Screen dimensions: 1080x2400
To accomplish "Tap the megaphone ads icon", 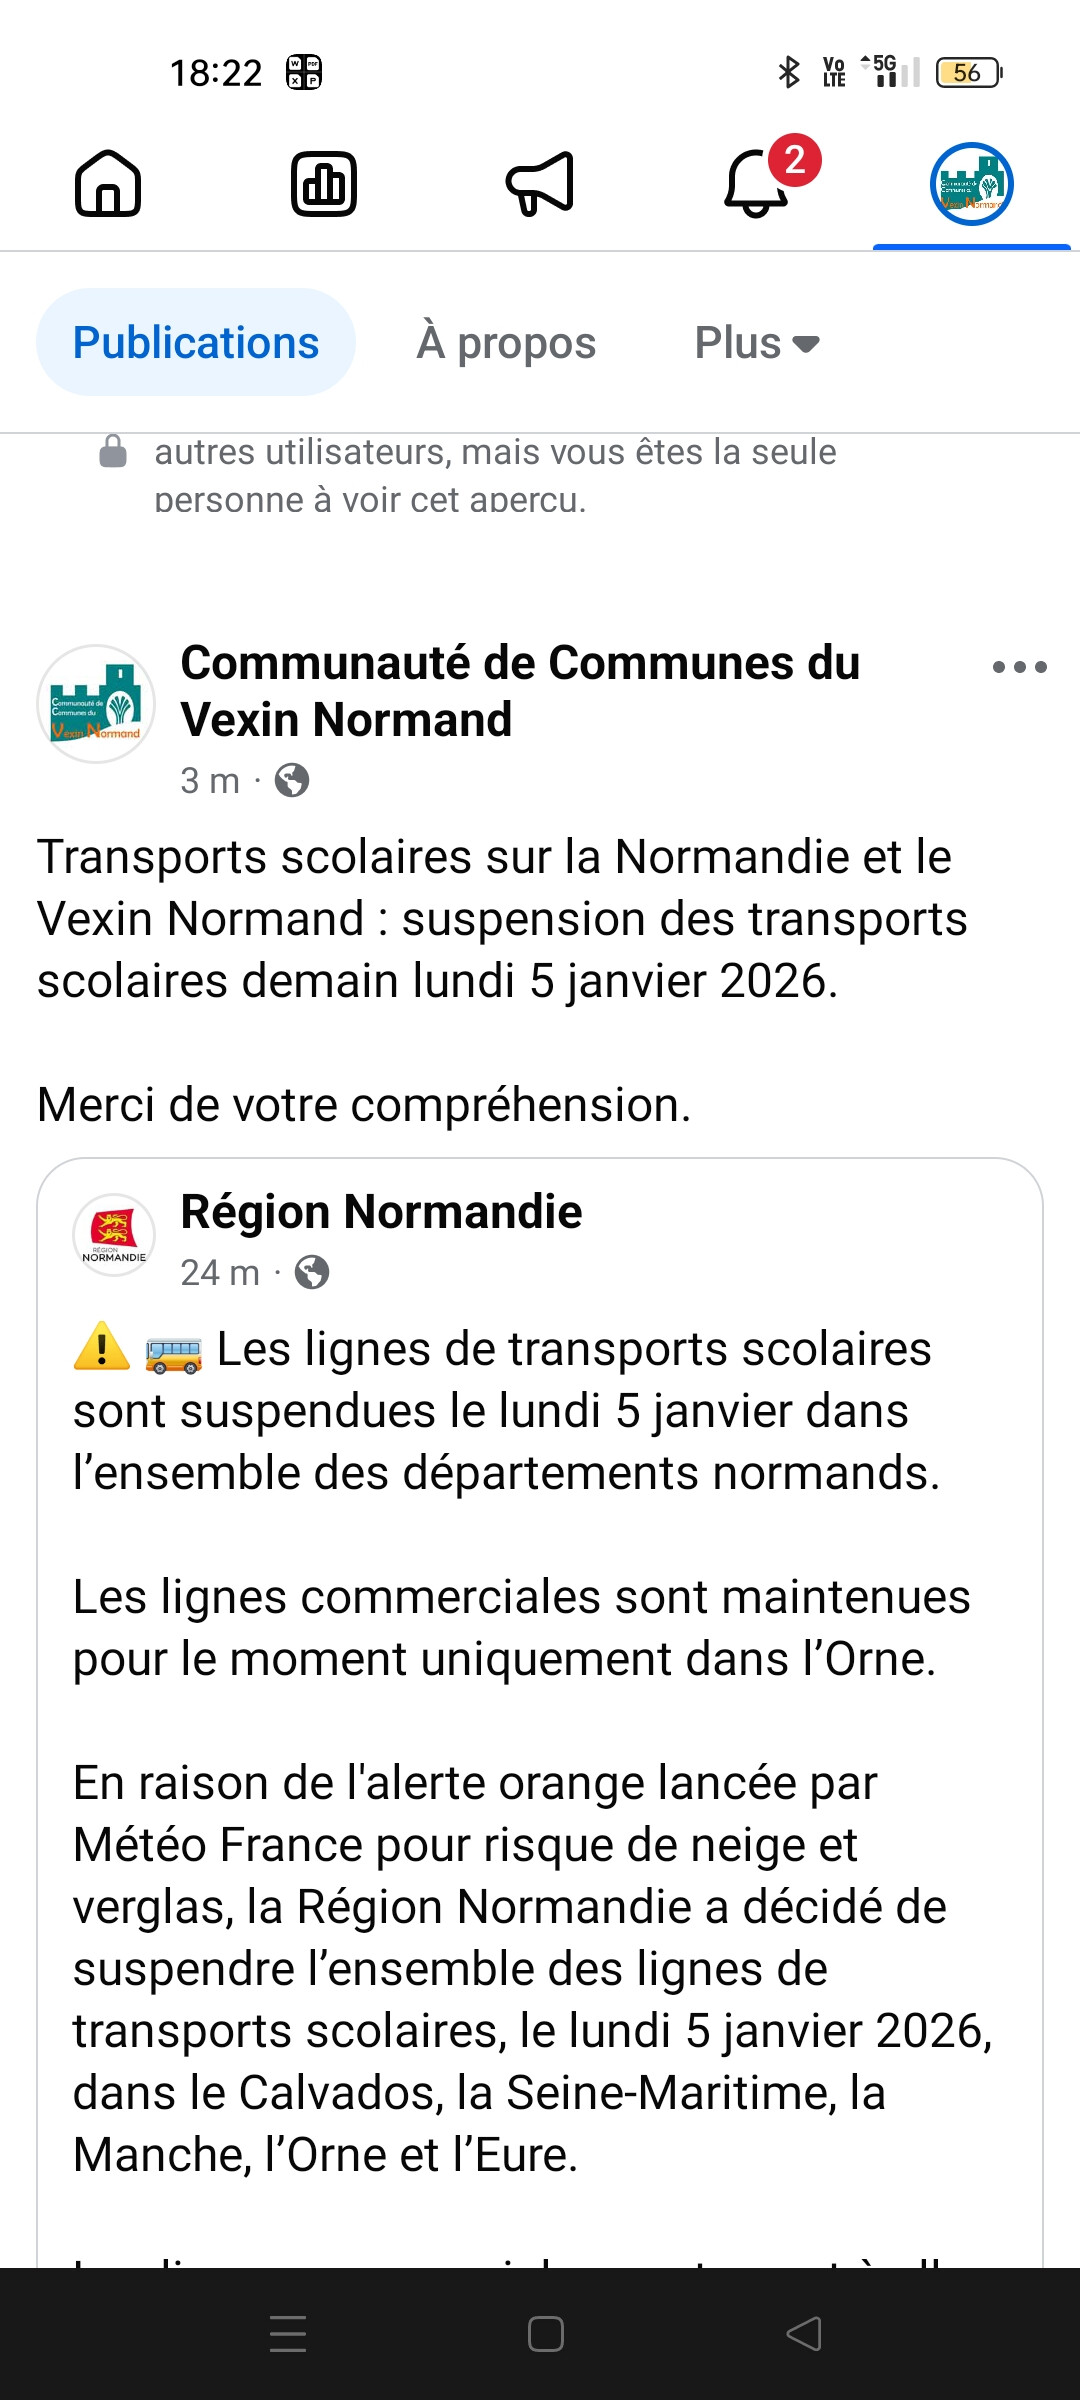I will (540, 184).
